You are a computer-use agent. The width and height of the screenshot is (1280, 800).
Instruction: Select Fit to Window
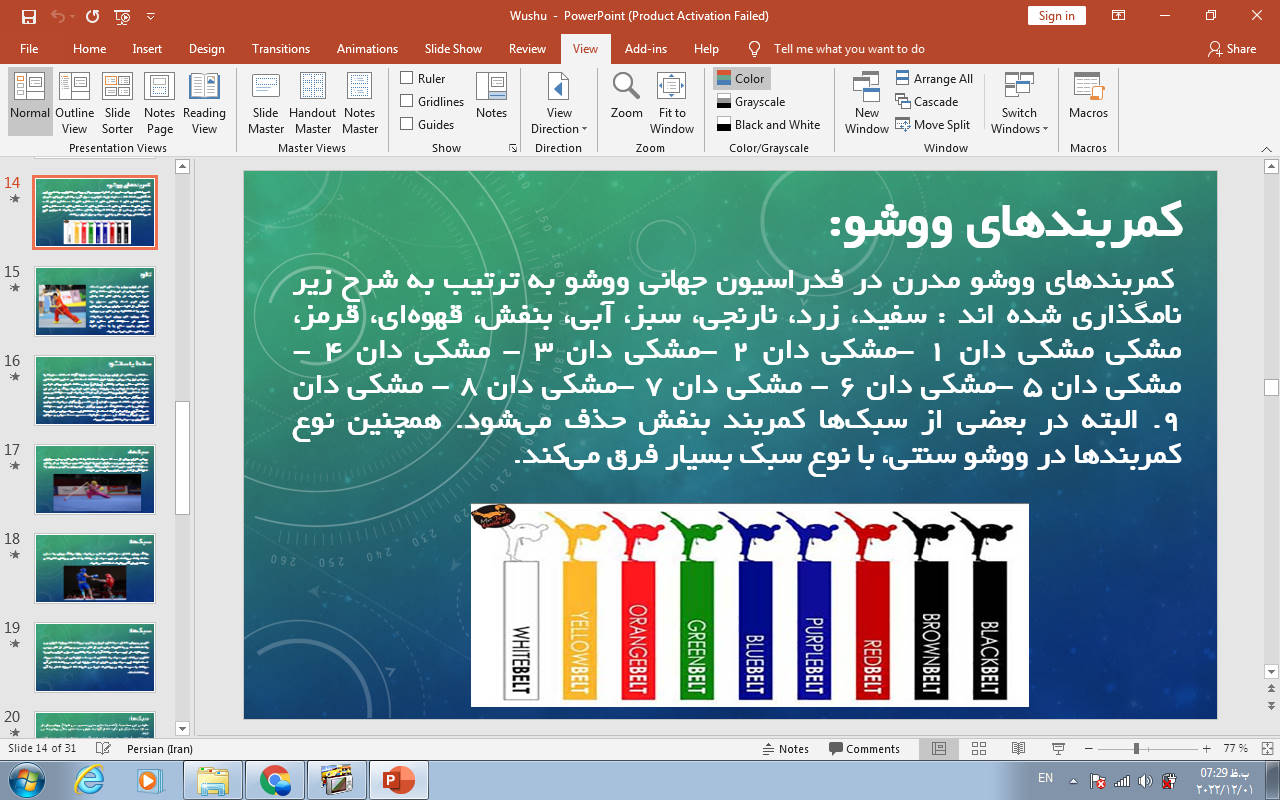click(x=672, y=103)
